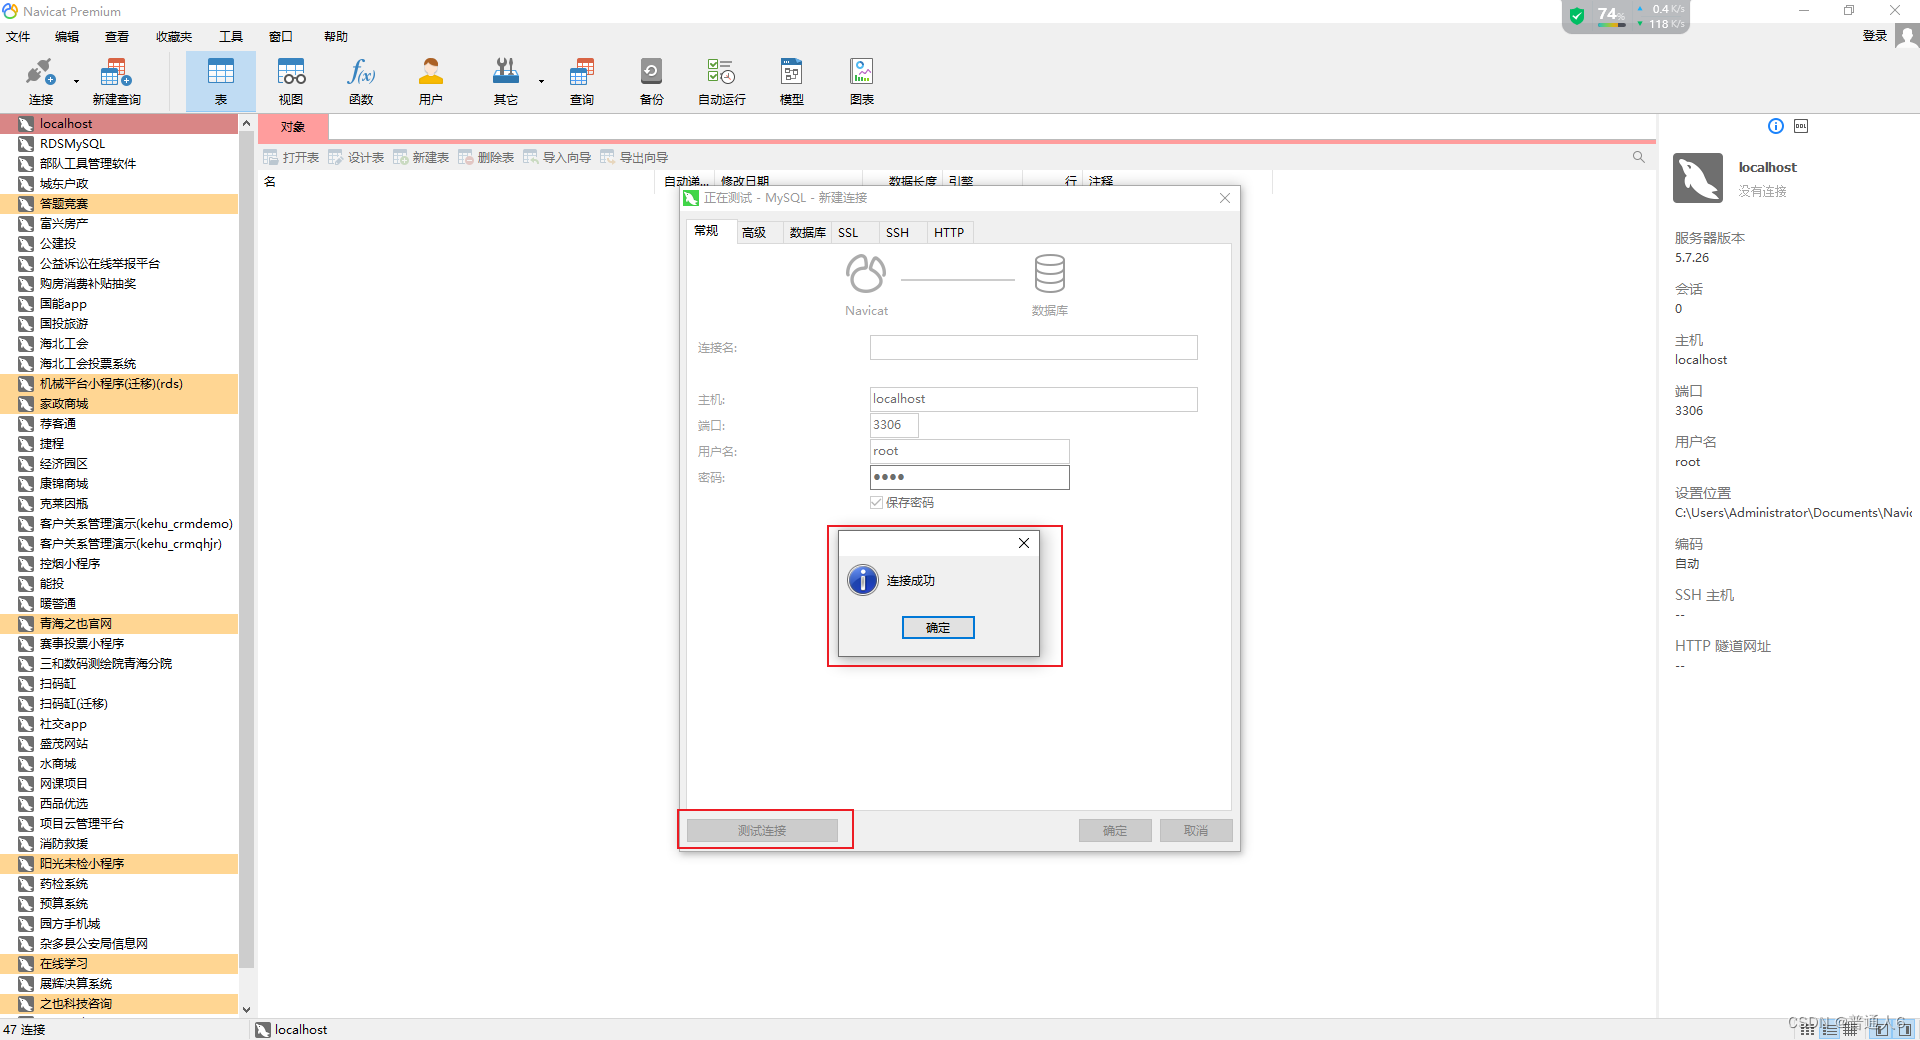Click 删除表 (Delete Table) in object toolbar

coord(487,158)
